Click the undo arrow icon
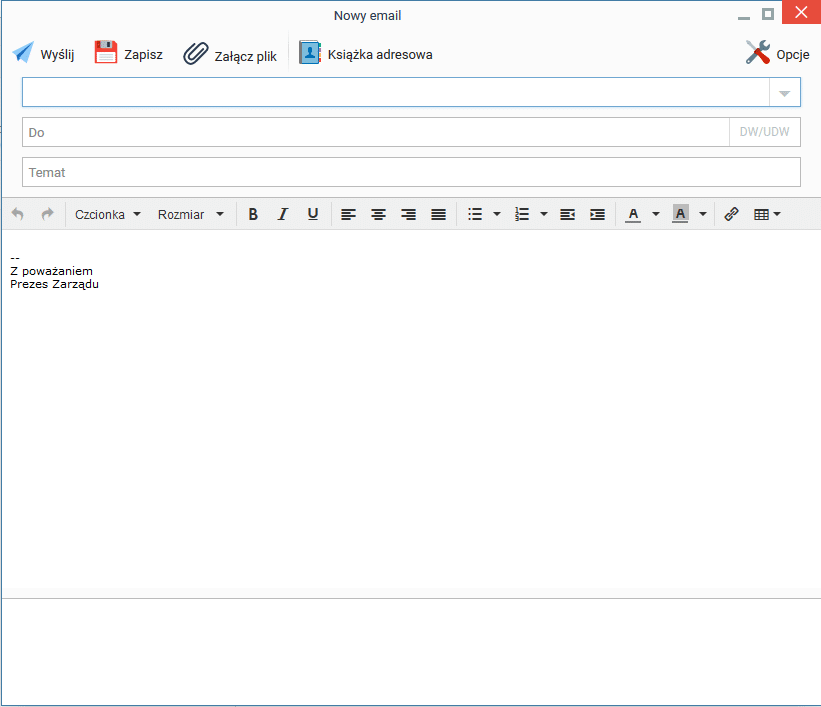821x707 pixels. tap(18, 214)
